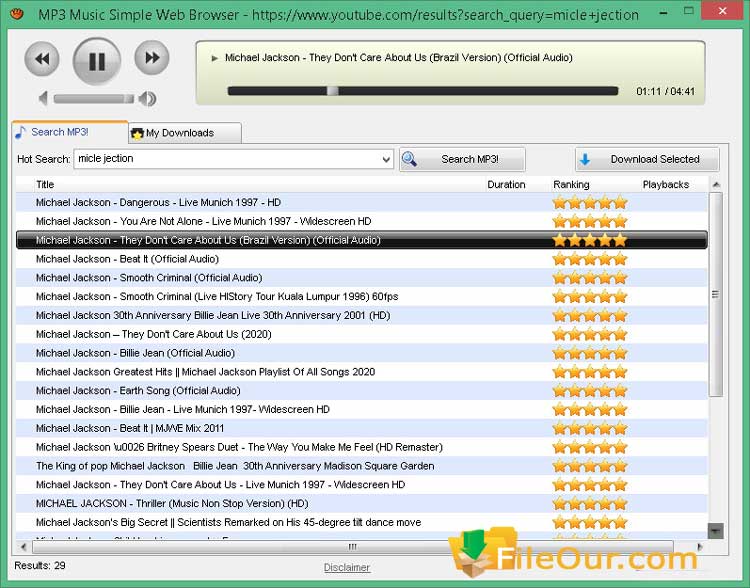This screenshot has height=588, width=750.
Task: Select 'Earth Song (Official Audio)' row
Action: pyautogui.click(x=362, y=390)
